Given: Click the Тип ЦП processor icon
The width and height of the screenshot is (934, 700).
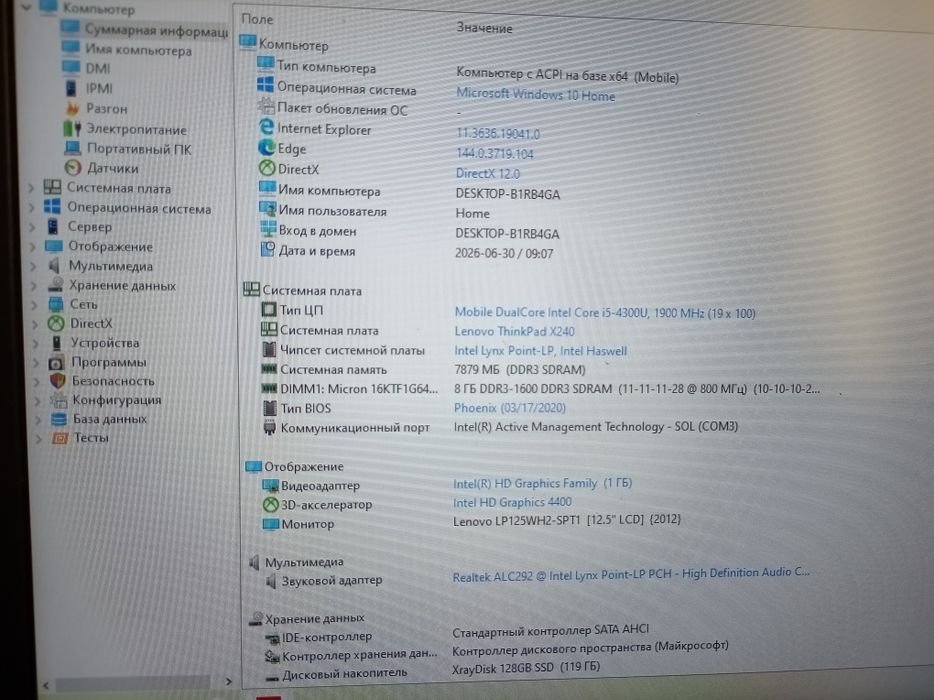Looking at the screenshot, I should click(269, 309).
